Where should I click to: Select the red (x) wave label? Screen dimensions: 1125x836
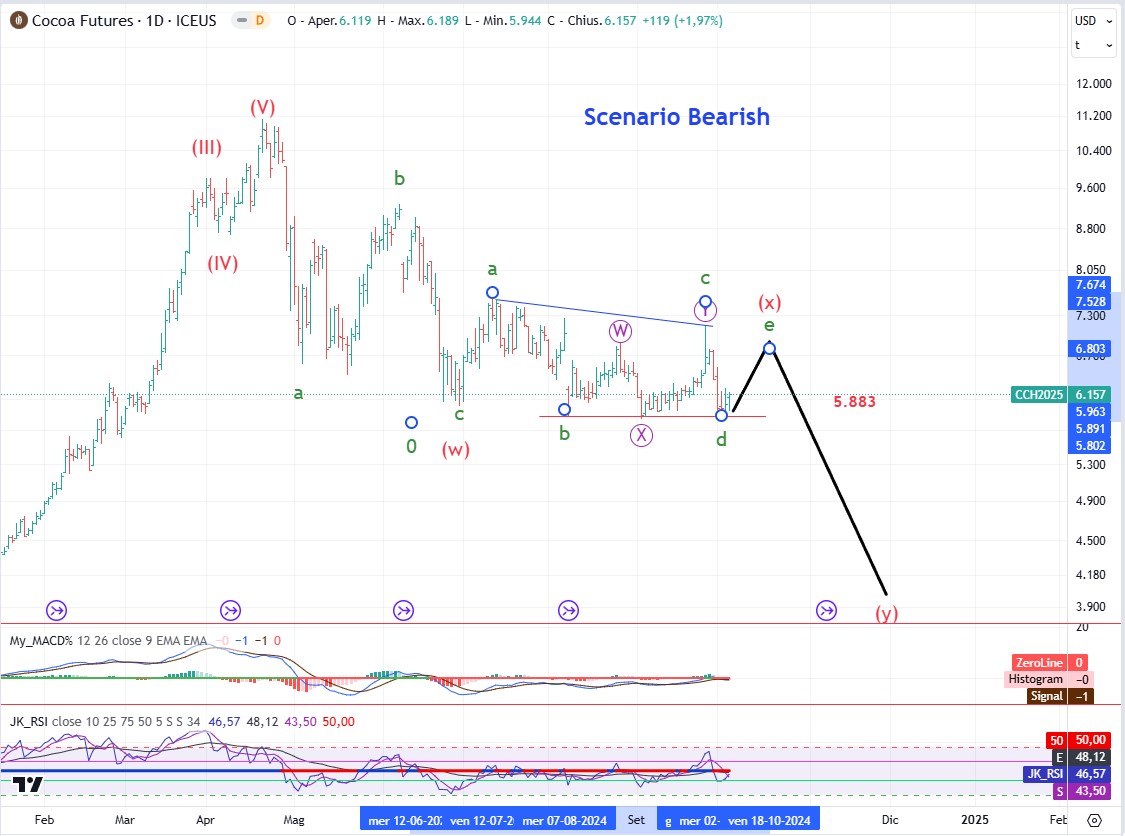770,302
